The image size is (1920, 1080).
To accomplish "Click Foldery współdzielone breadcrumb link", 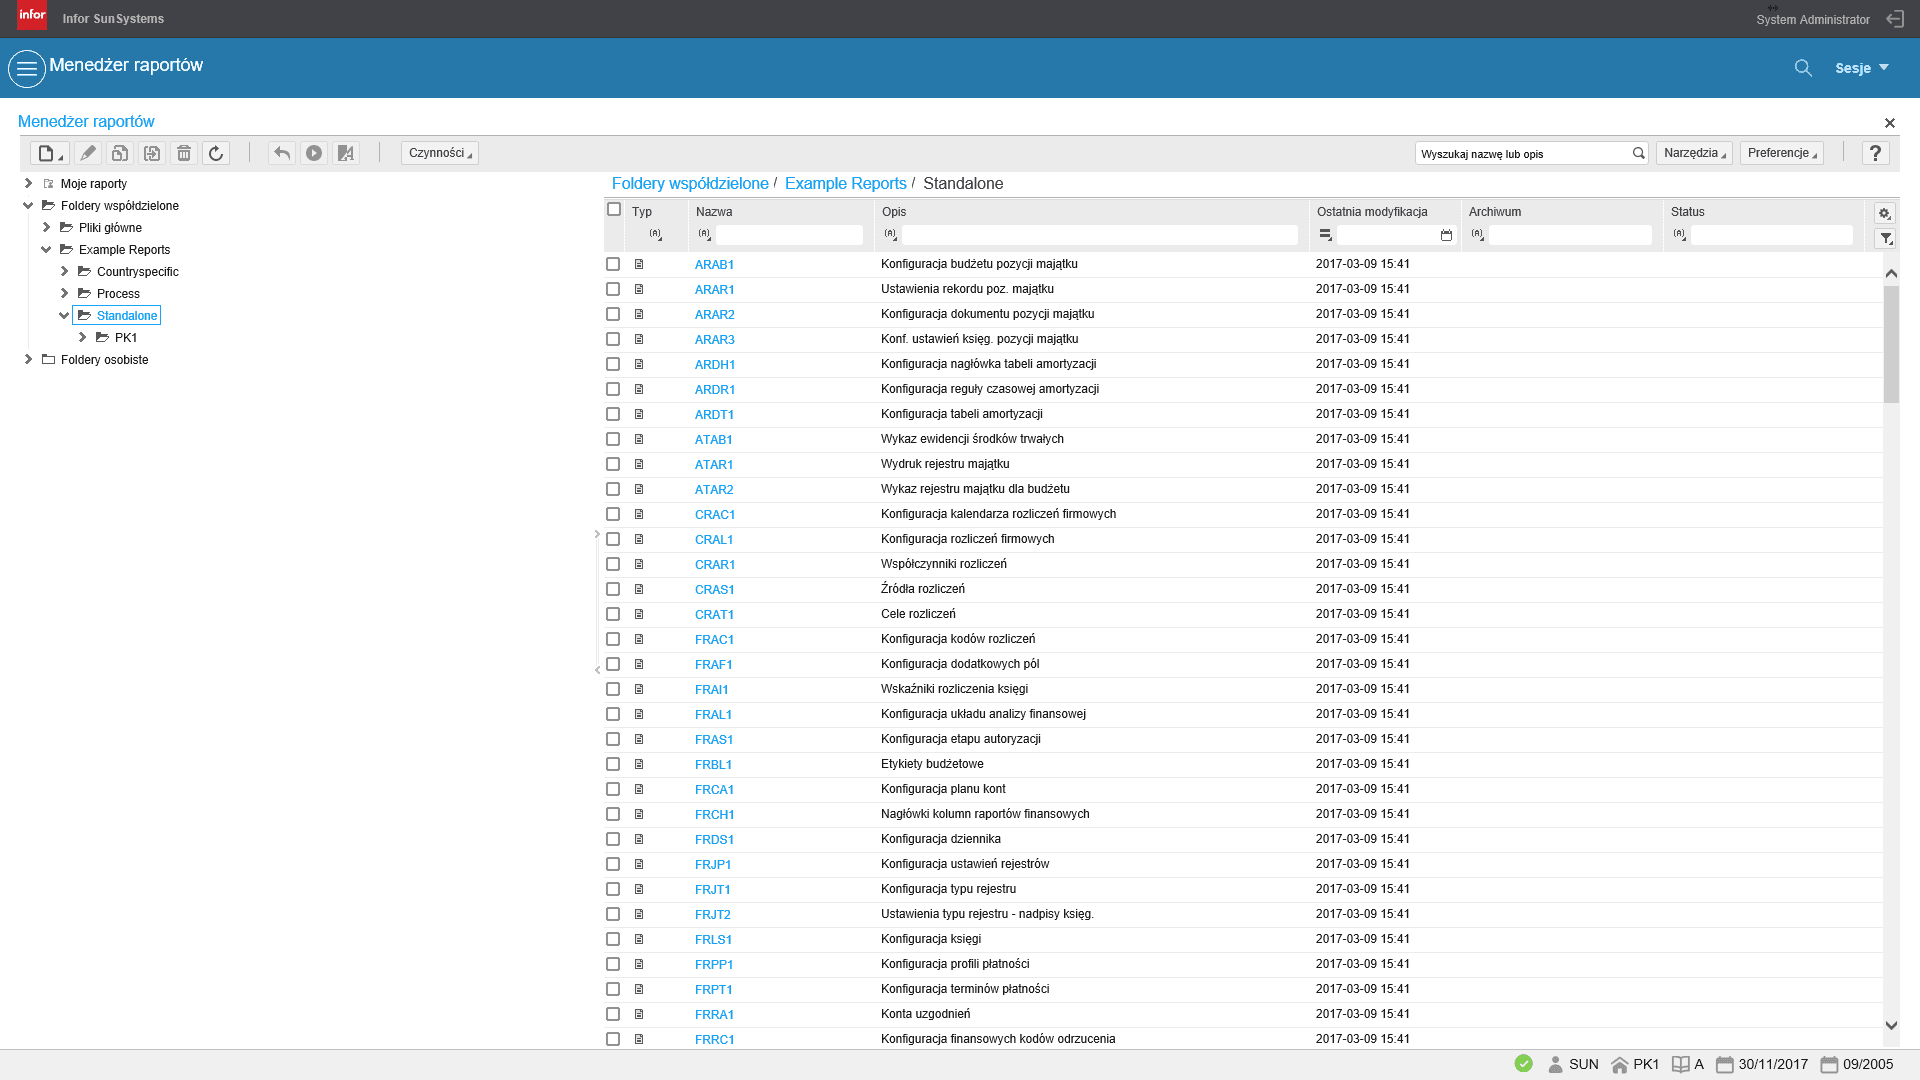I will pyautogui.click(x=690, y=183).
